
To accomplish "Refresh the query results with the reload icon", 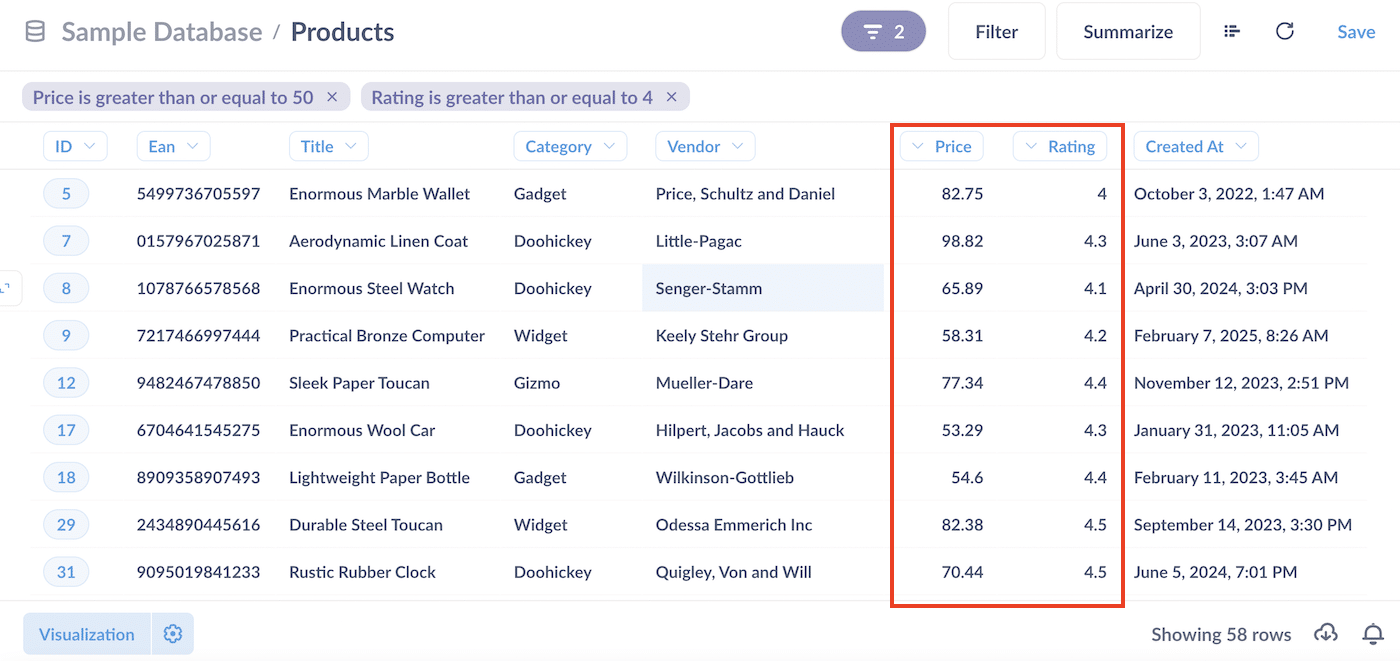I will [1285, 31].
